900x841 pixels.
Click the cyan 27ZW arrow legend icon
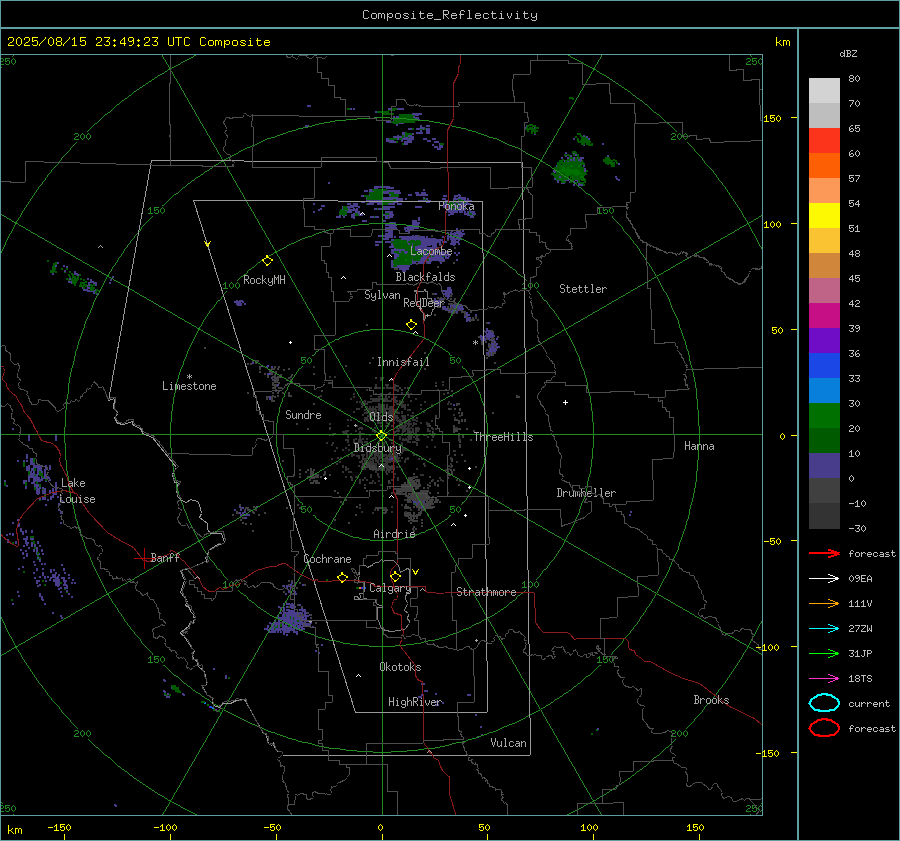click(x=824, y=629)
